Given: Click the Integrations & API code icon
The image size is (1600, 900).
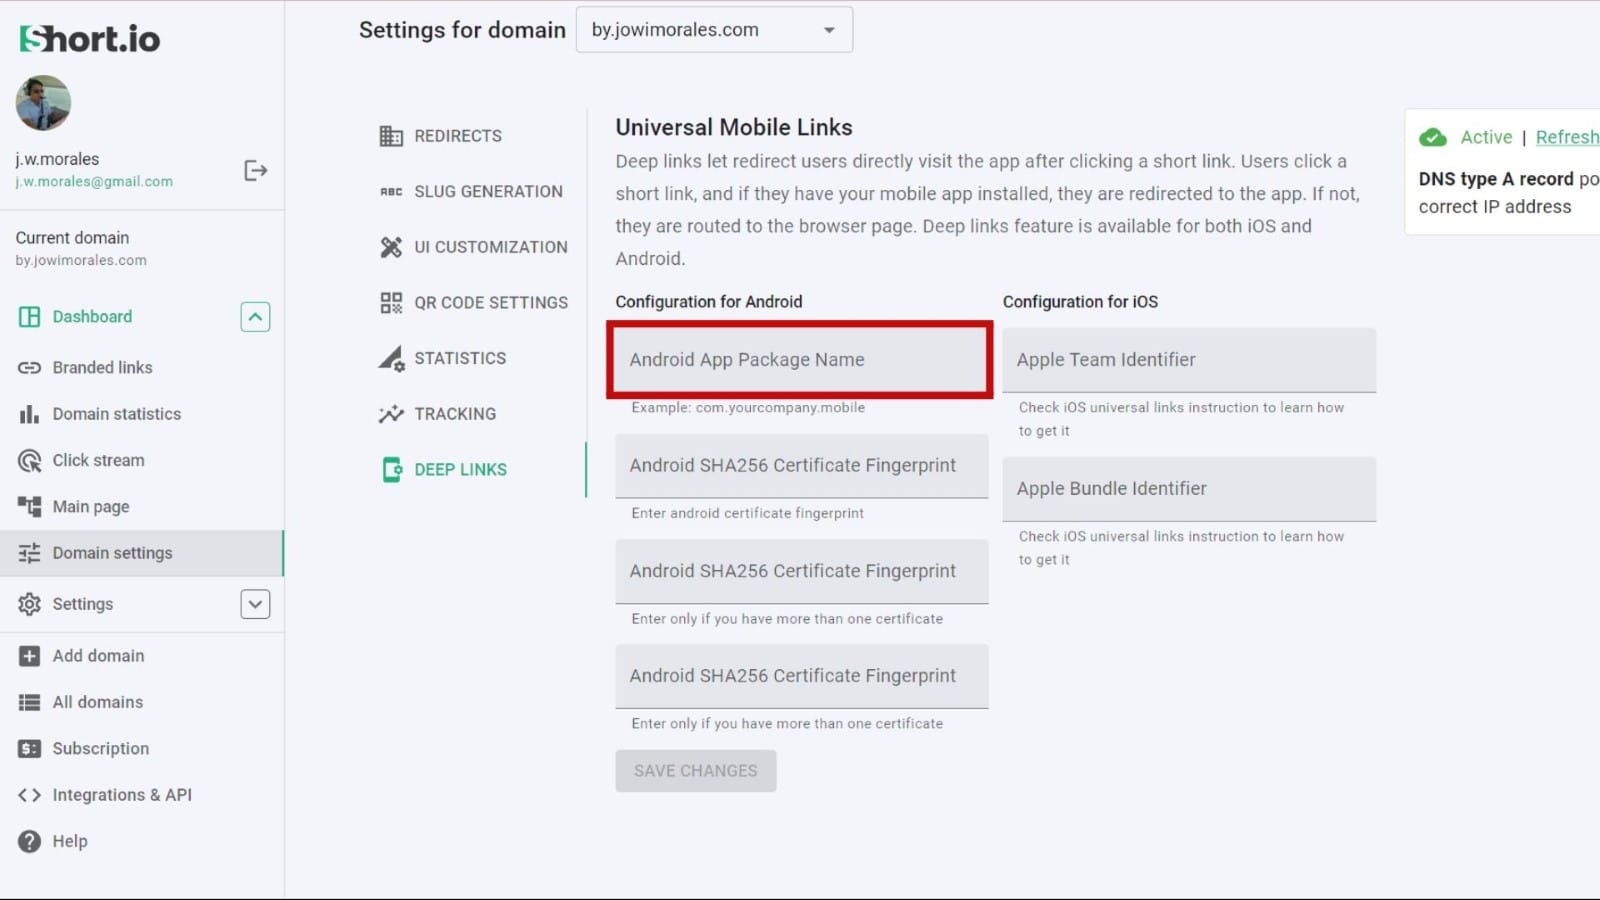Looking at the screenshot, I should tap(29, 795).
